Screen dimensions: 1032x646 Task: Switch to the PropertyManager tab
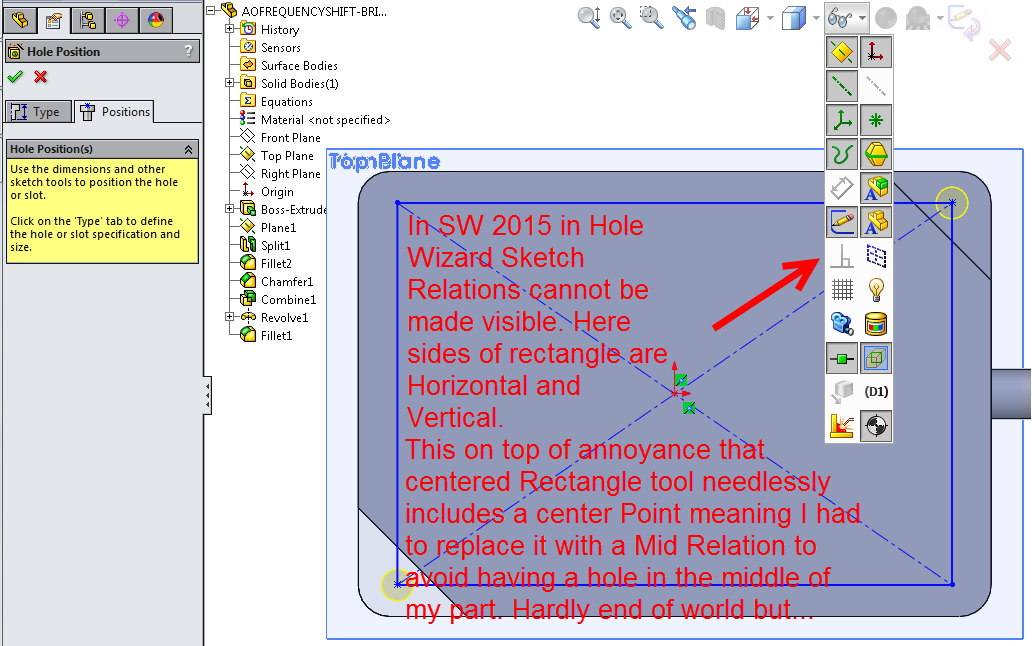(x=53, y=20)
